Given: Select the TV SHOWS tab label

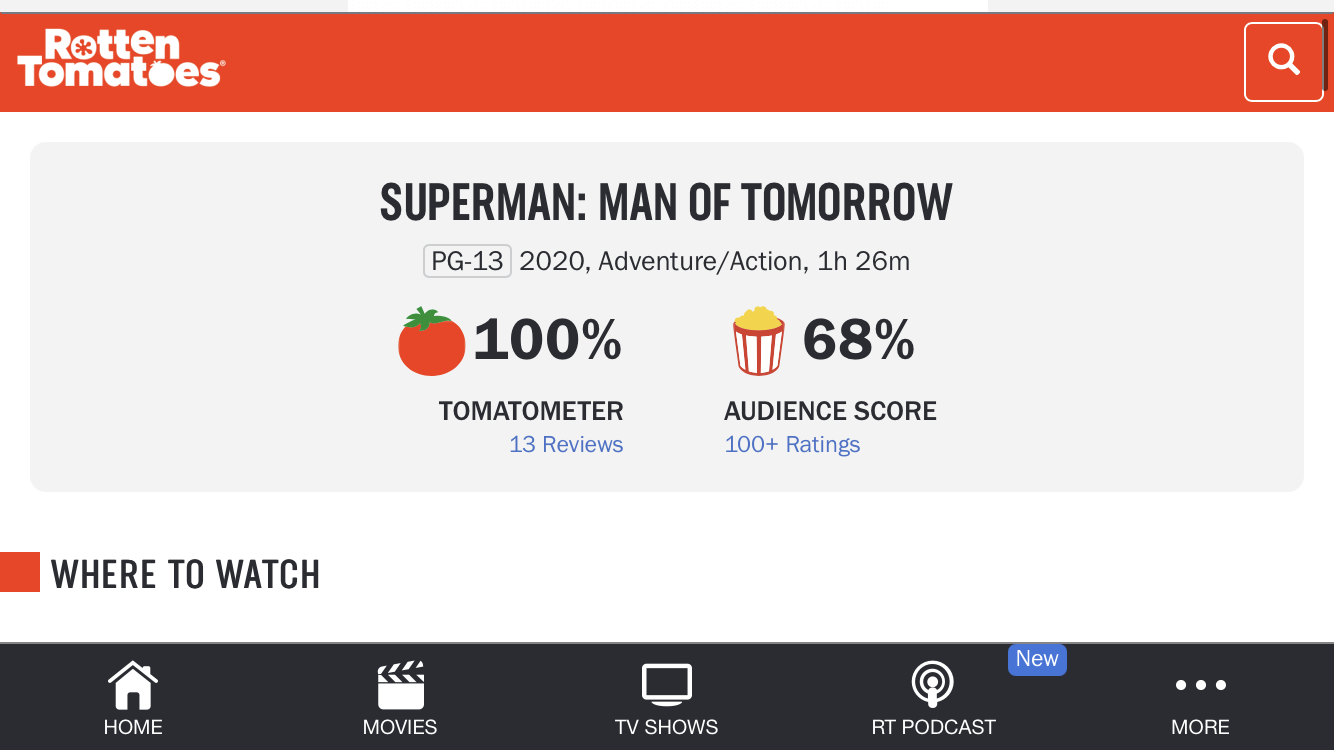Looking at the screenshot, I should tap(666, 727).
